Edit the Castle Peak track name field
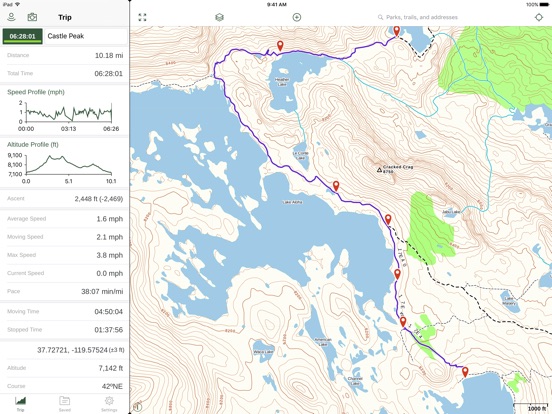This screenshot has height=414, width=552. pyautogui.click(x=86, y=36)
